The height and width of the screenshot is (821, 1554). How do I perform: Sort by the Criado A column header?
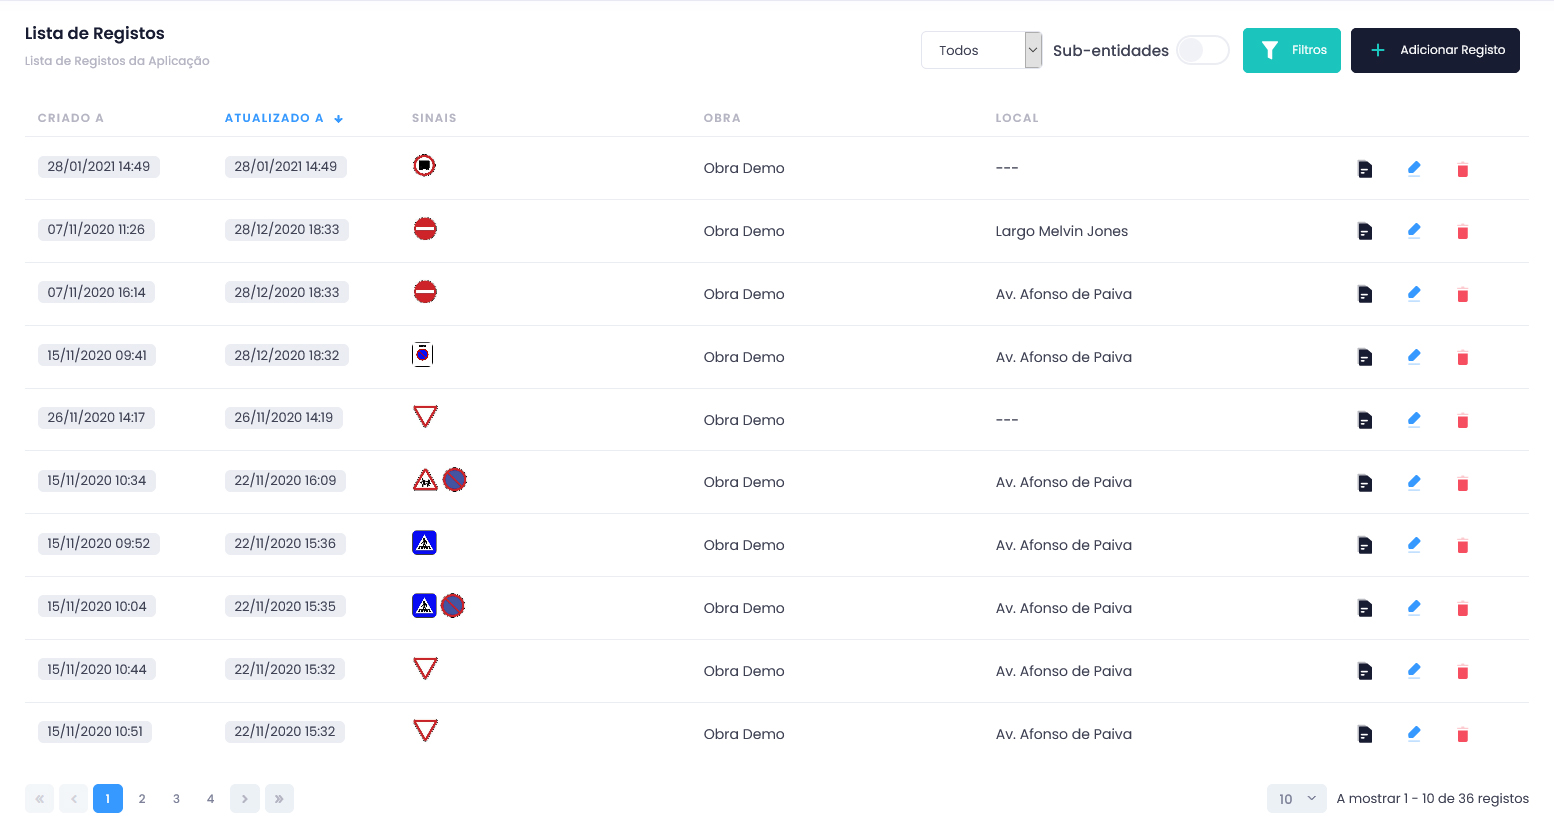tap(71, 118)
